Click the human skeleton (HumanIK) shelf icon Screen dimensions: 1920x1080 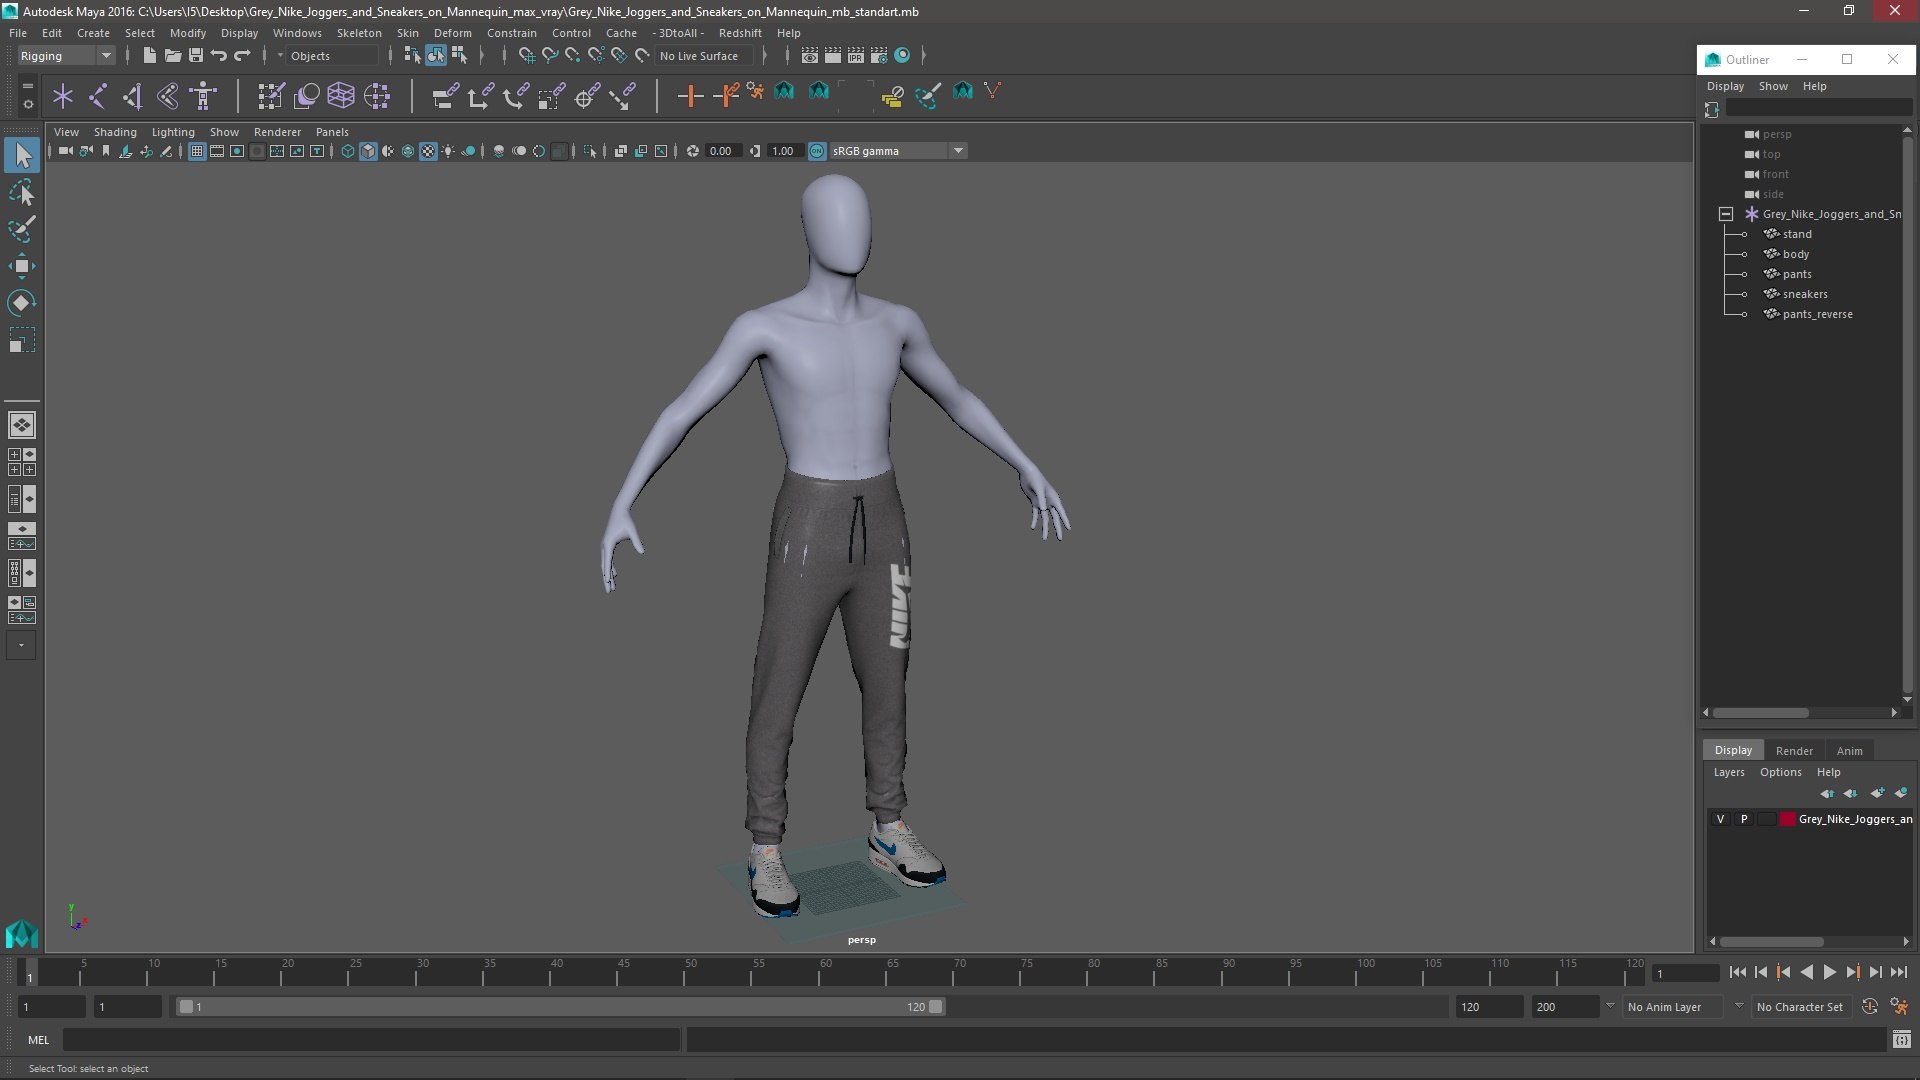point(204,96)
